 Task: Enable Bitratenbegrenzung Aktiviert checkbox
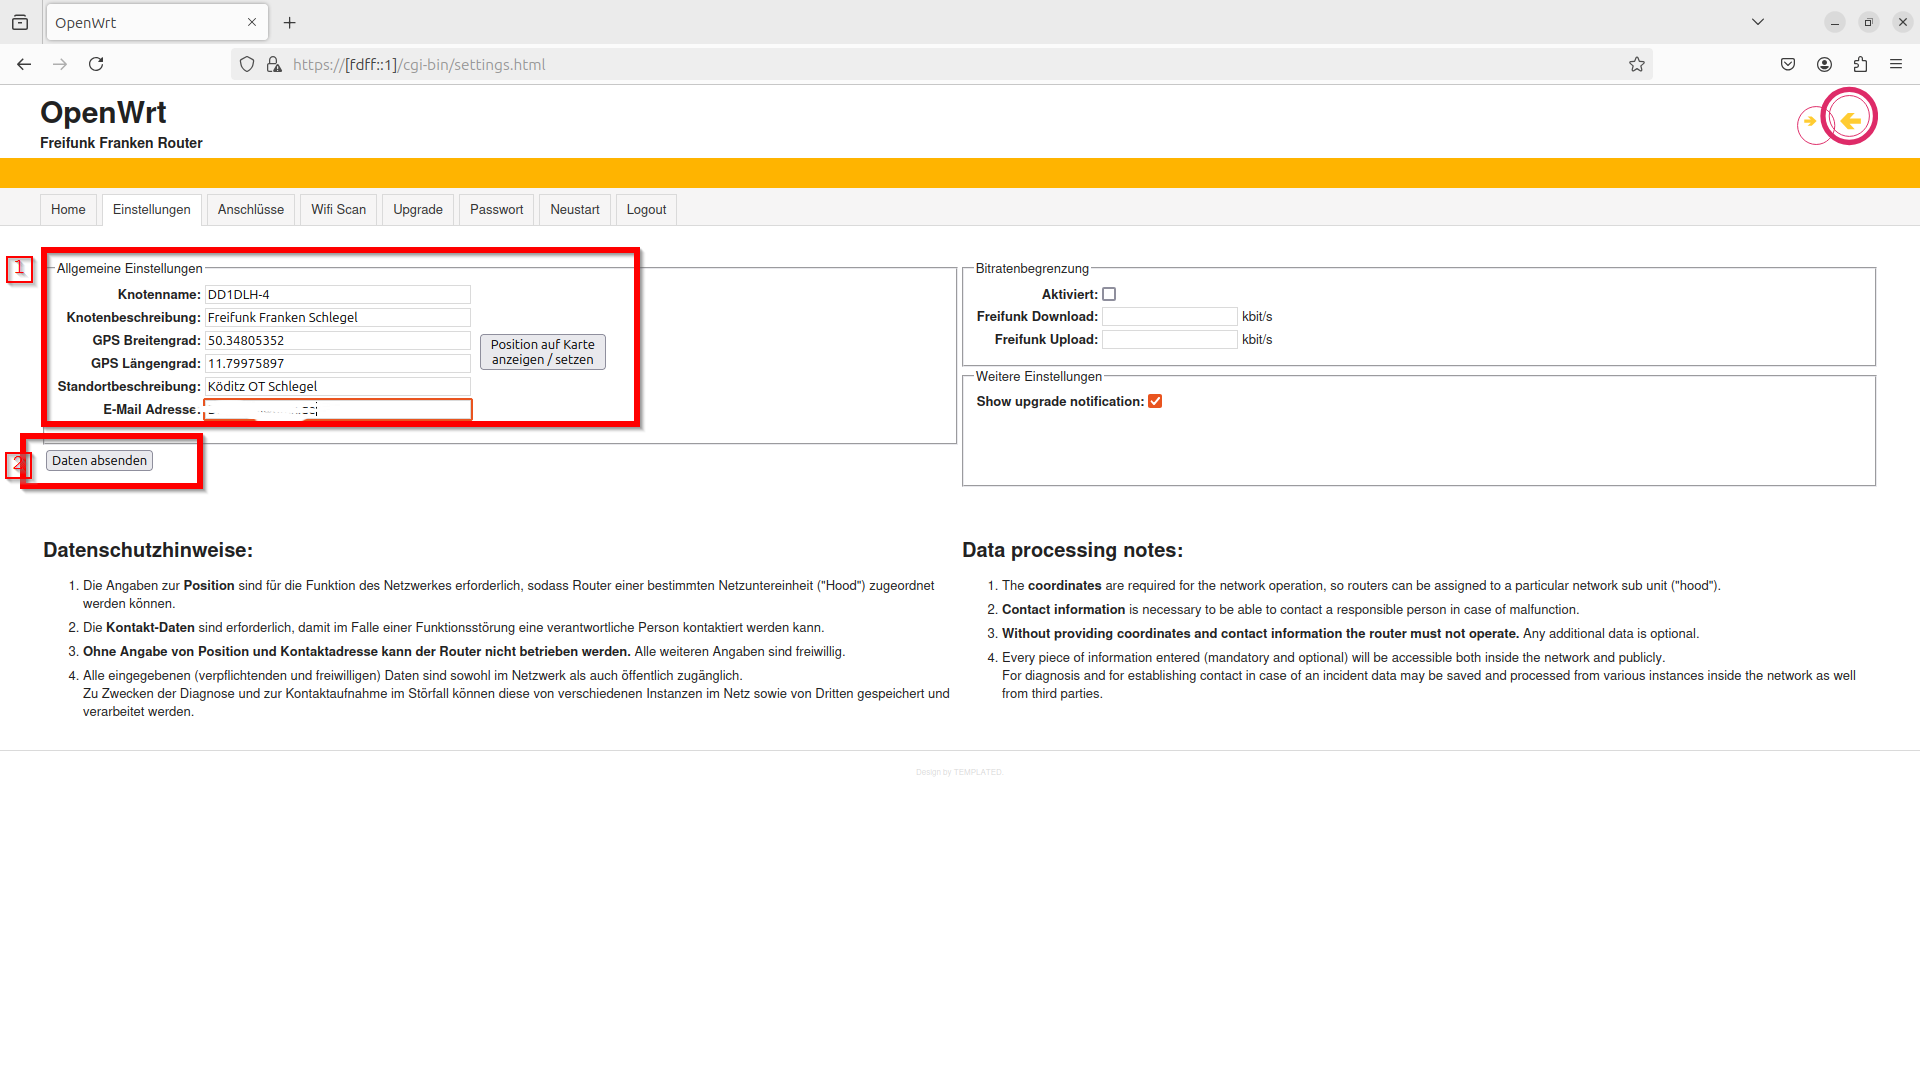click(1109, 294)
